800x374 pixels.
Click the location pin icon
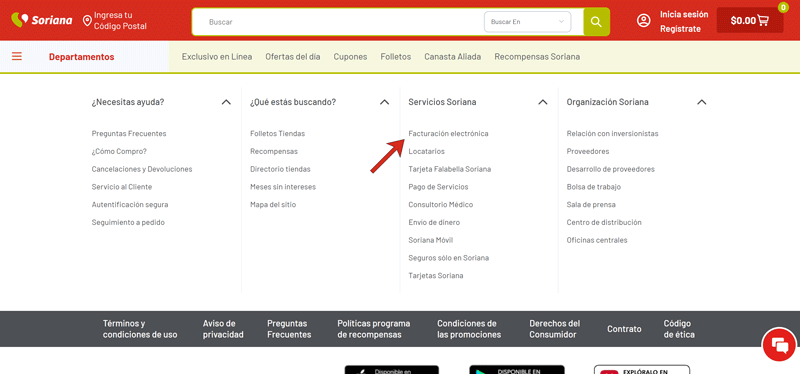coord(87,20)
